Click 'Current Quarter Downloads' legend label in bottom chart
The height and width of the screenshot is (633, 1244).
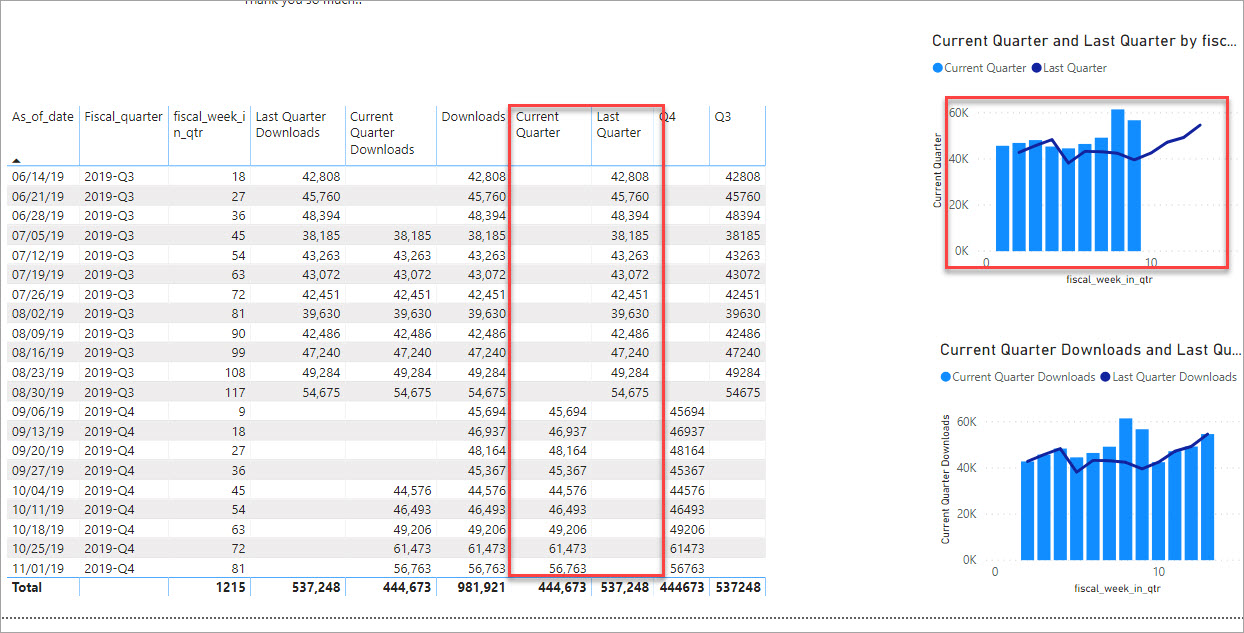[1023, 377]
